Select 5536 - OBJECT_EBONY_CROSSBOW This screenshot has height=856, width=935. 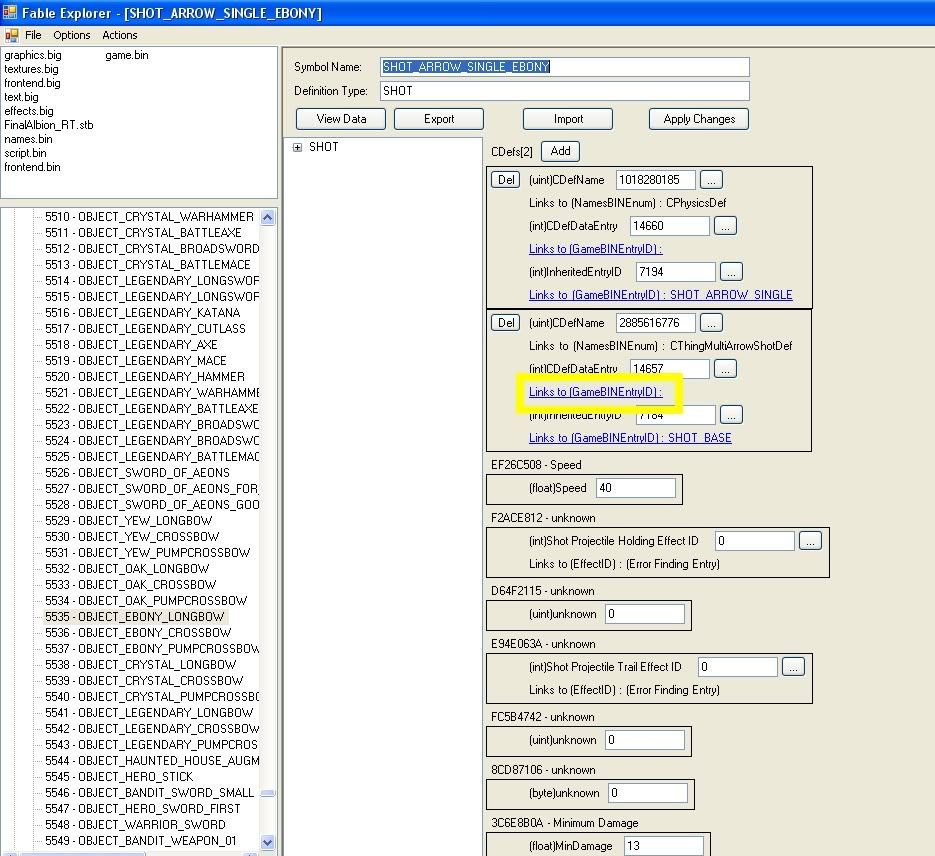(138, 632)
